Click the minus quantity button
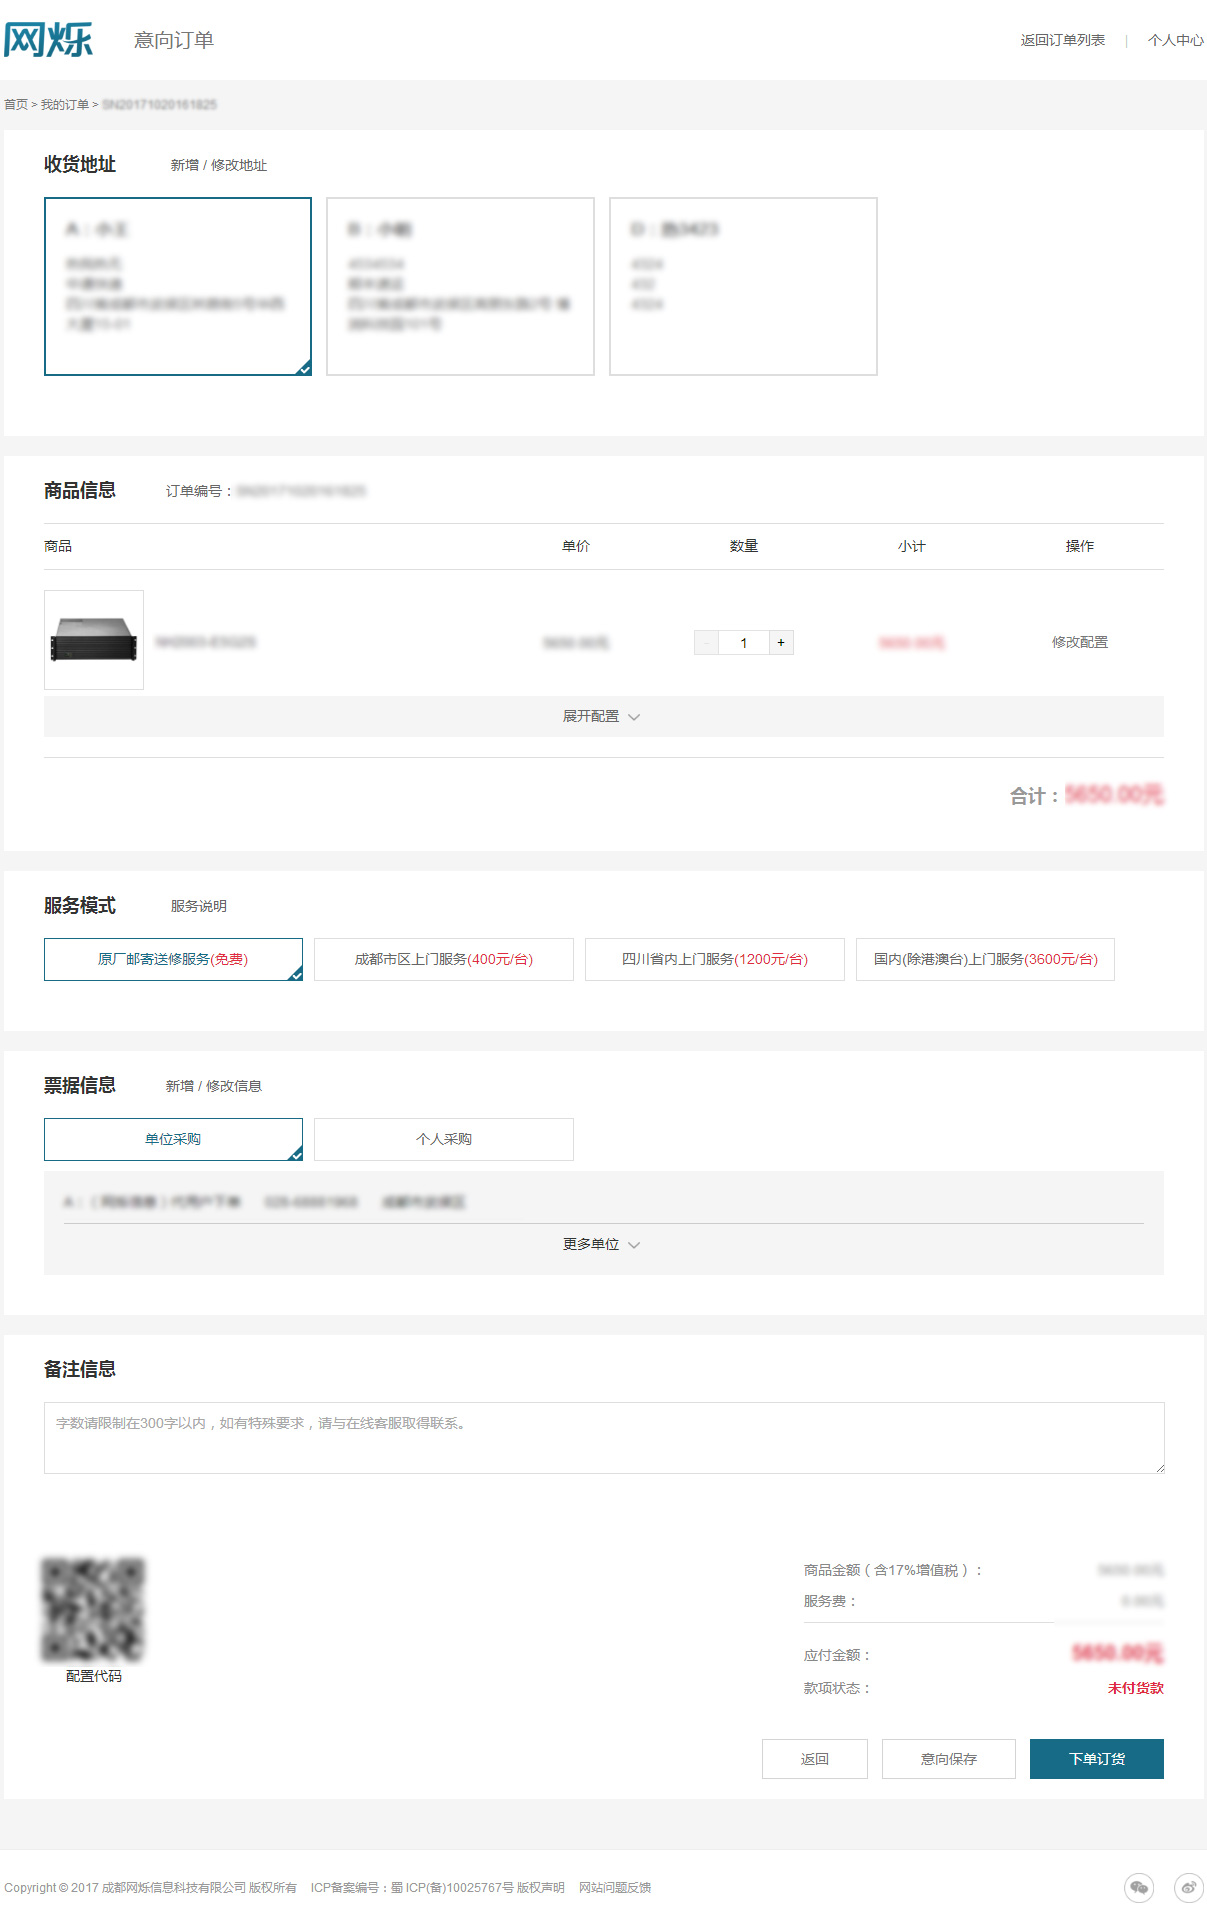The width and height of the screenshot is (1207, 1925). (x=707, y=642)
